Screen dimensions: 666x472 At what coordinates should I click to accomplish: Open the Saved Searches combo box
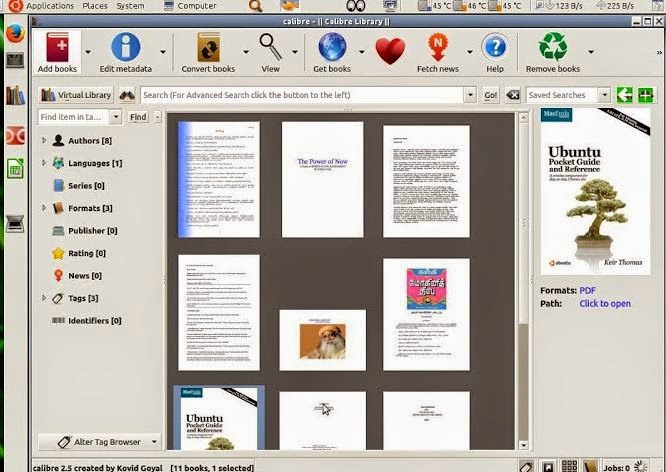click(x=568, y=95)
